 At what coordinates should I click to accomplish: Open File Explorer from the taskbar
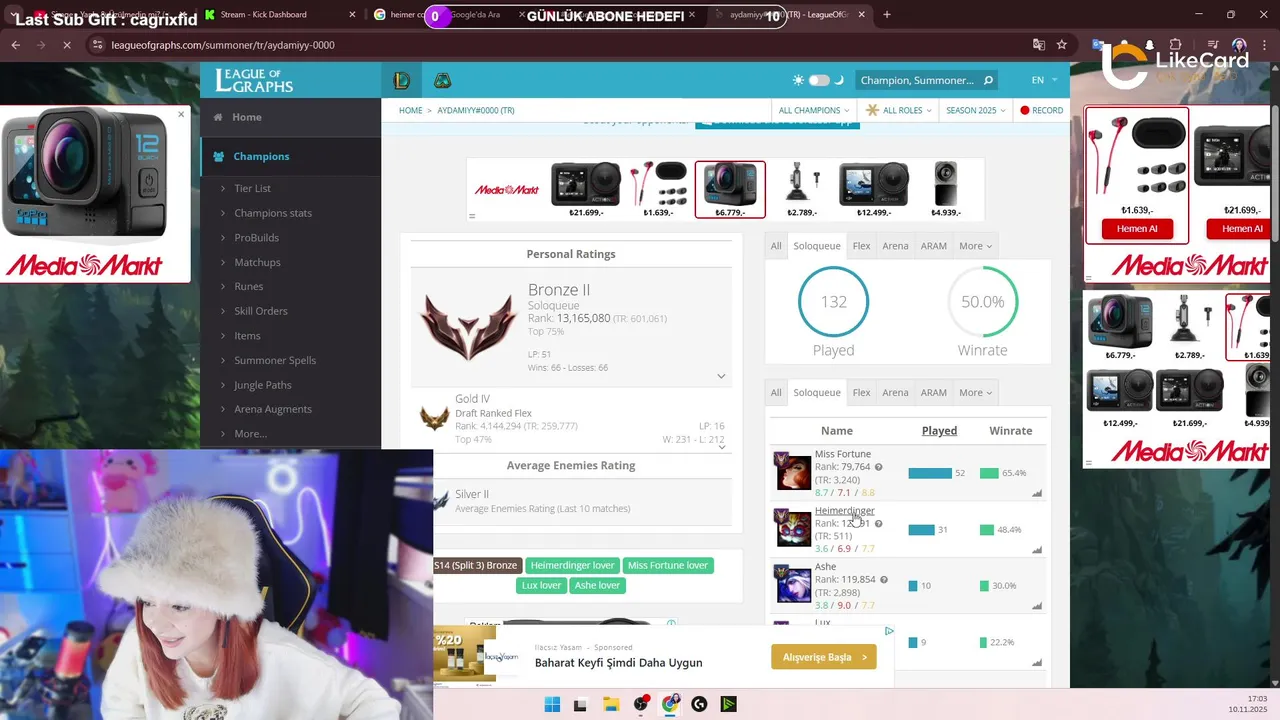pos(611,704)
